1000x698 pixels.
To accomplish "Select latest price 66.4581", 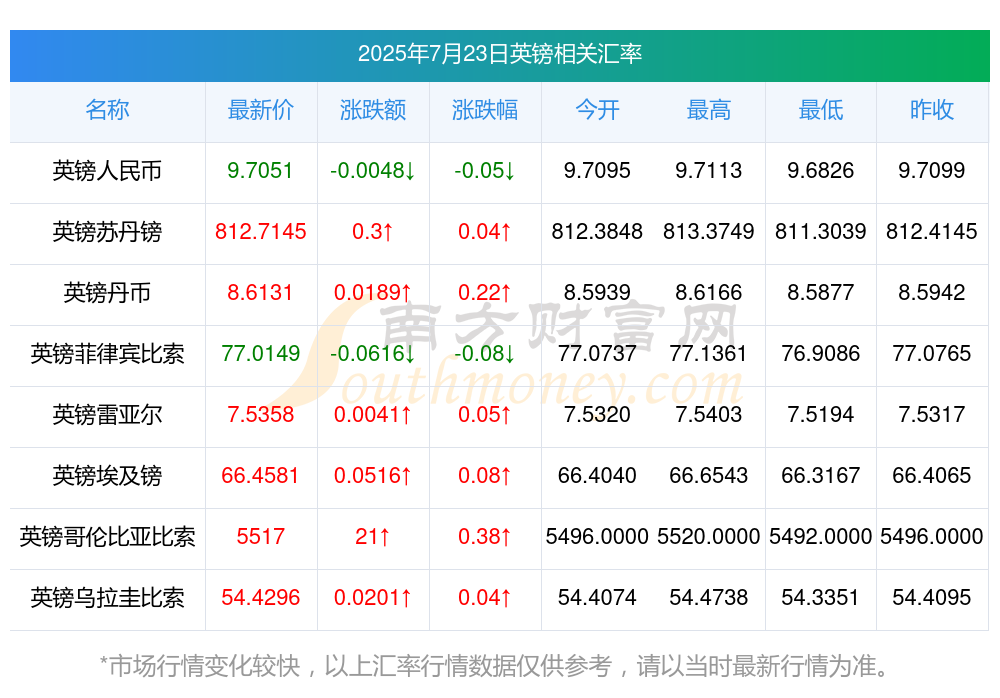I will click(260, 475).
